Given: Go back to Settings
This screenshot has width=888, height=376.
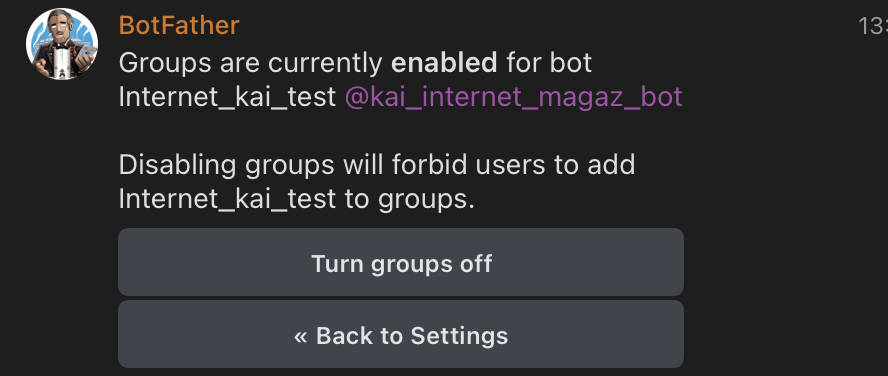Looking at the screenshot, I should (x=401, y=334).
